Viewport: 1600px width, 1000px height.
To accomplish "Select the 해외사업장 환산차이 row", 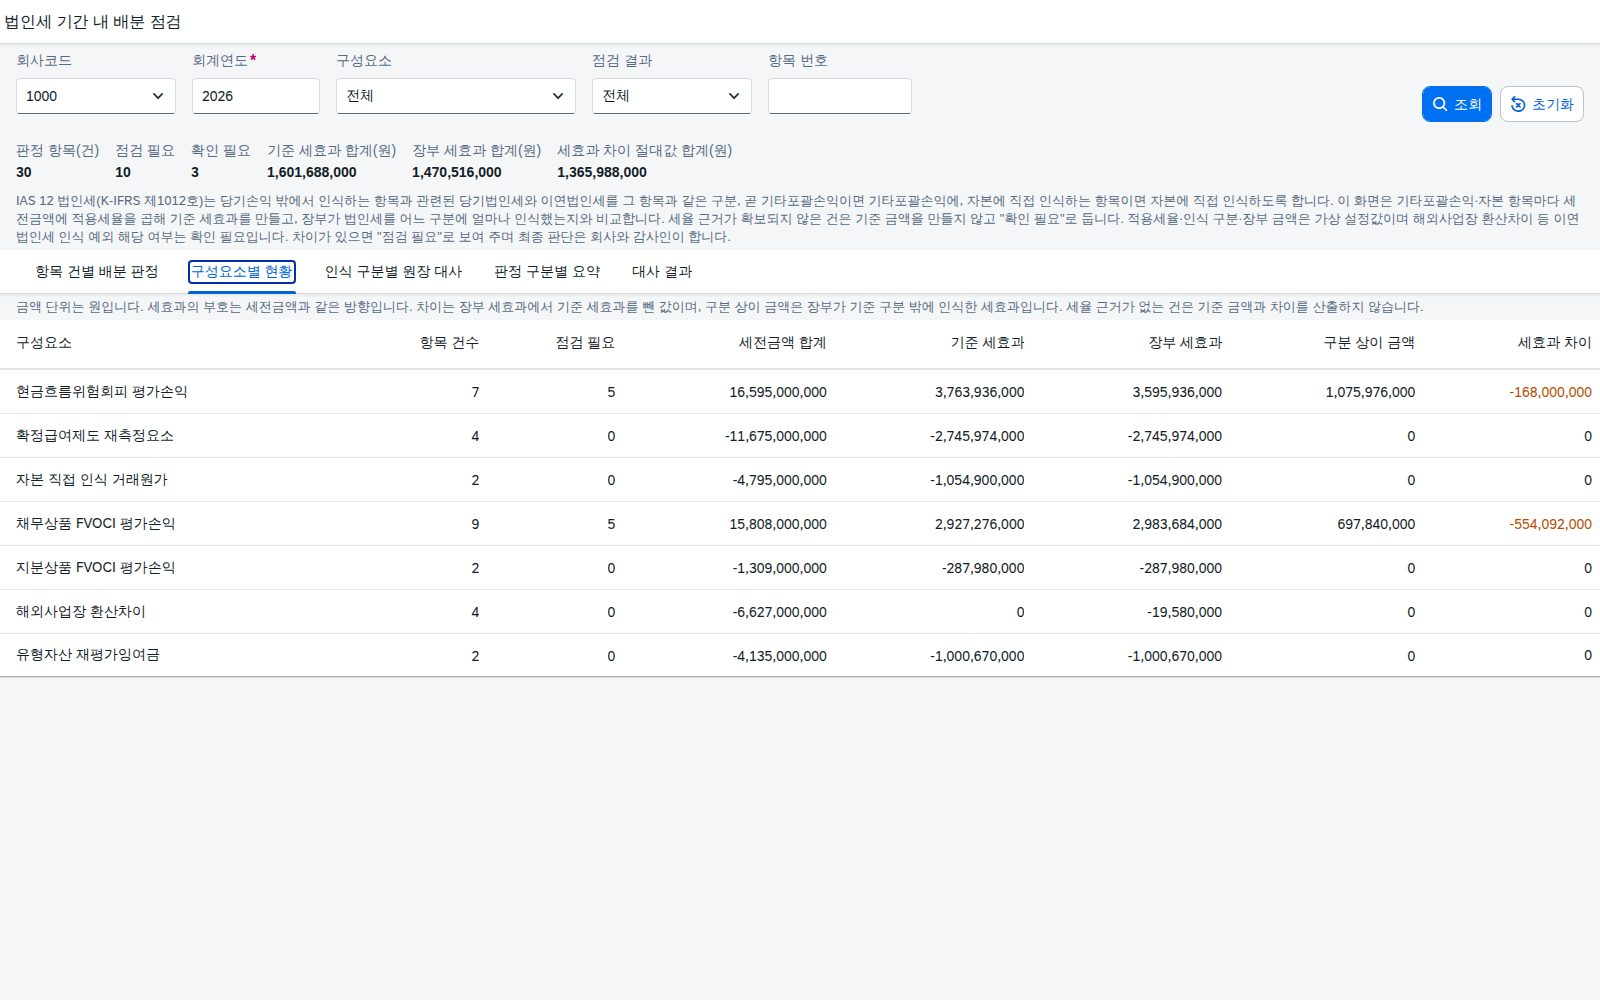I will (x=800, y=612).
